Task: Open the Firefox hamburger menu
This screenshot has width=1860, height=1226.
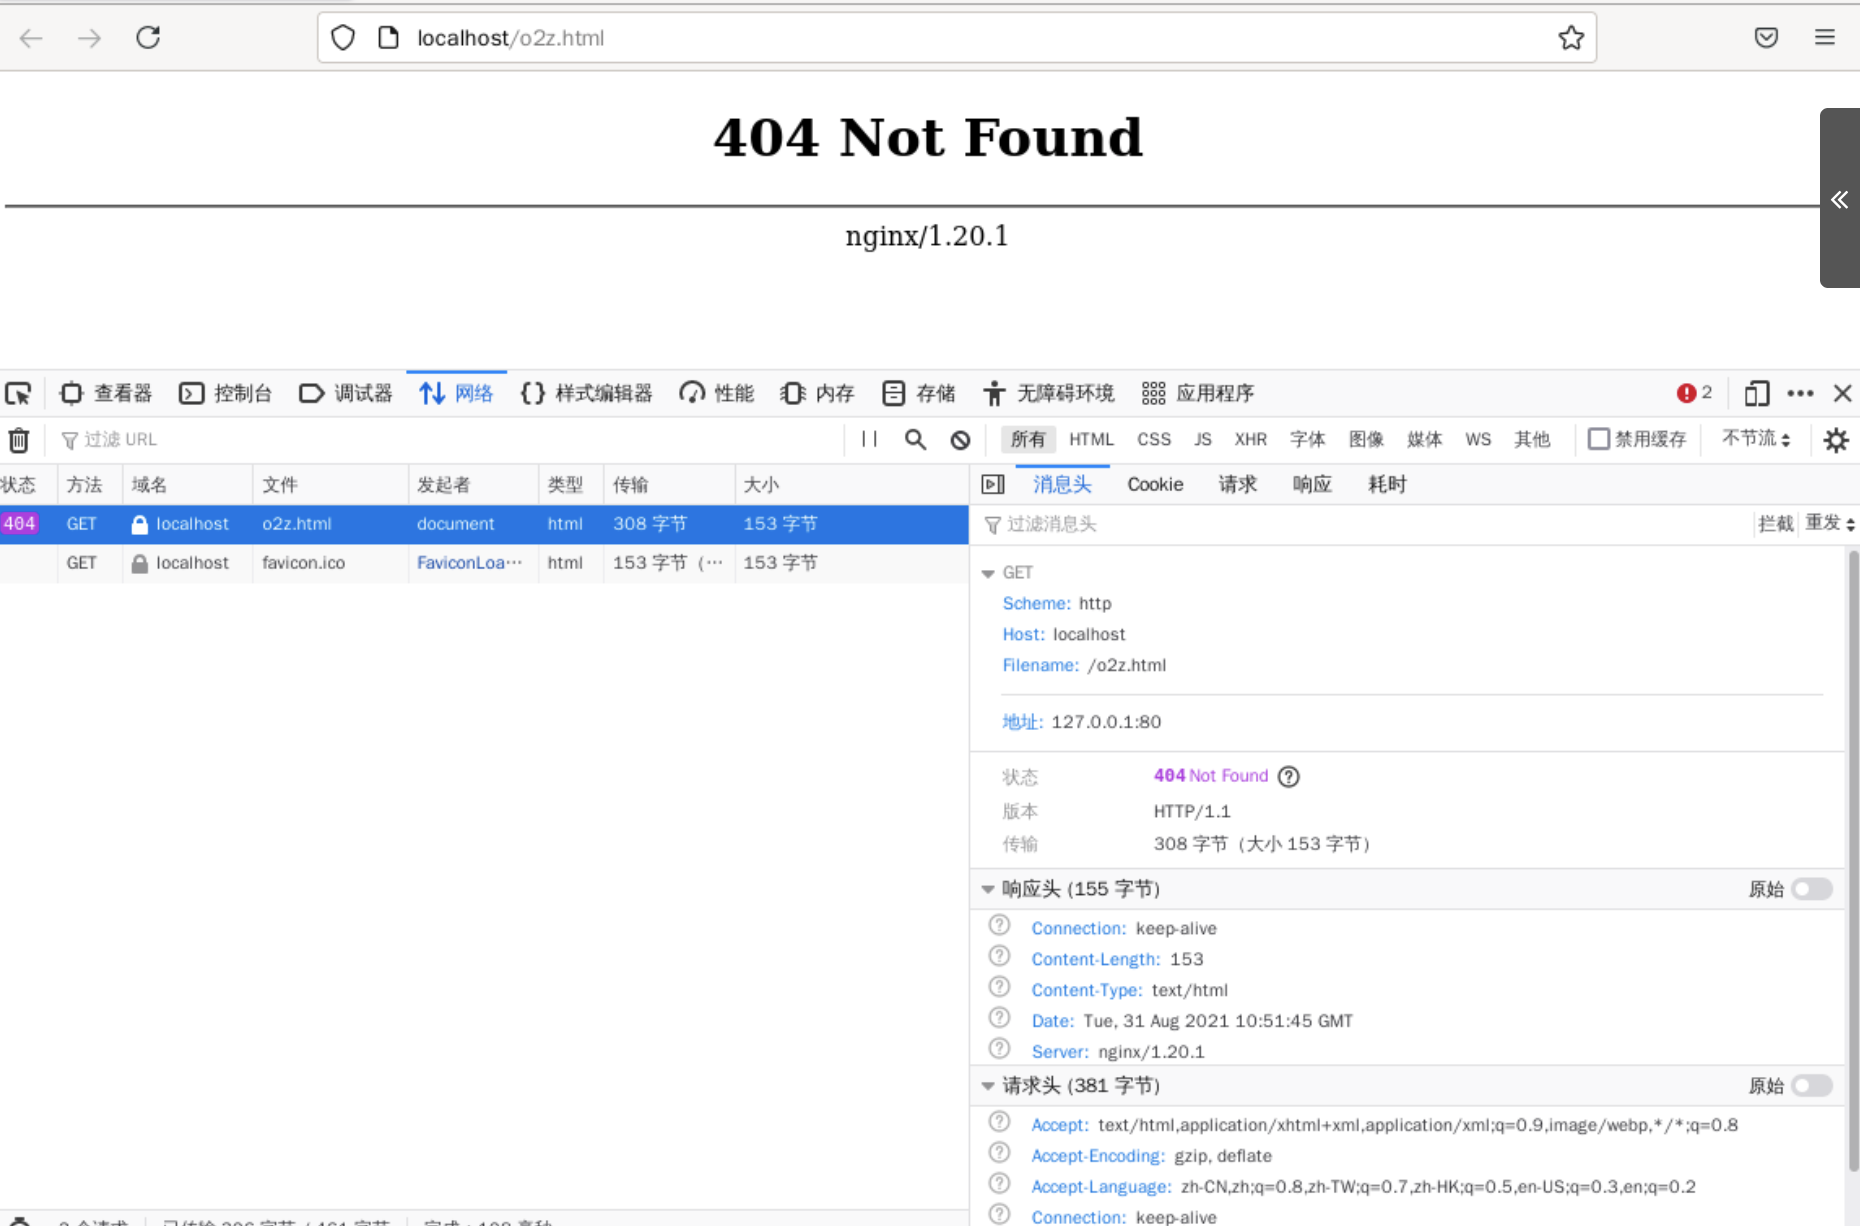Action: pyautogui.click(x=1825, y=38)
